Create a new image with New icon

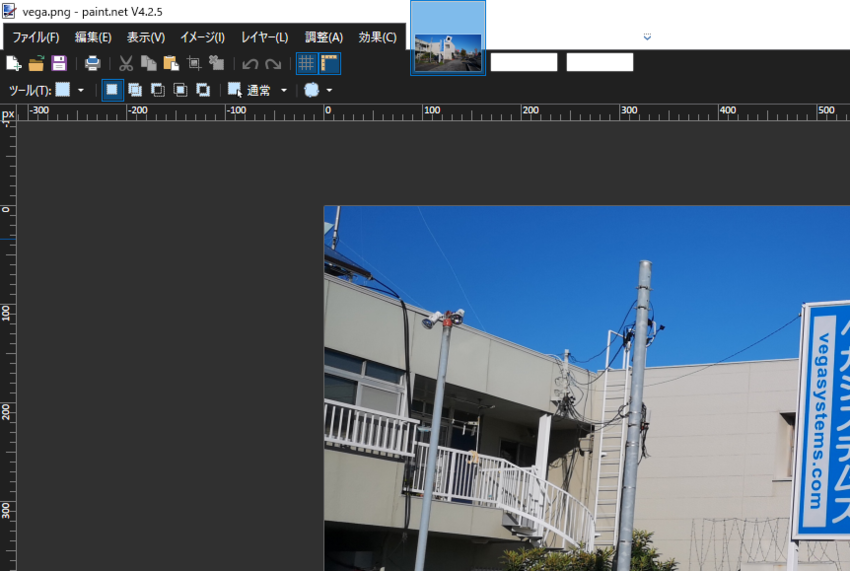click(14, 63)
